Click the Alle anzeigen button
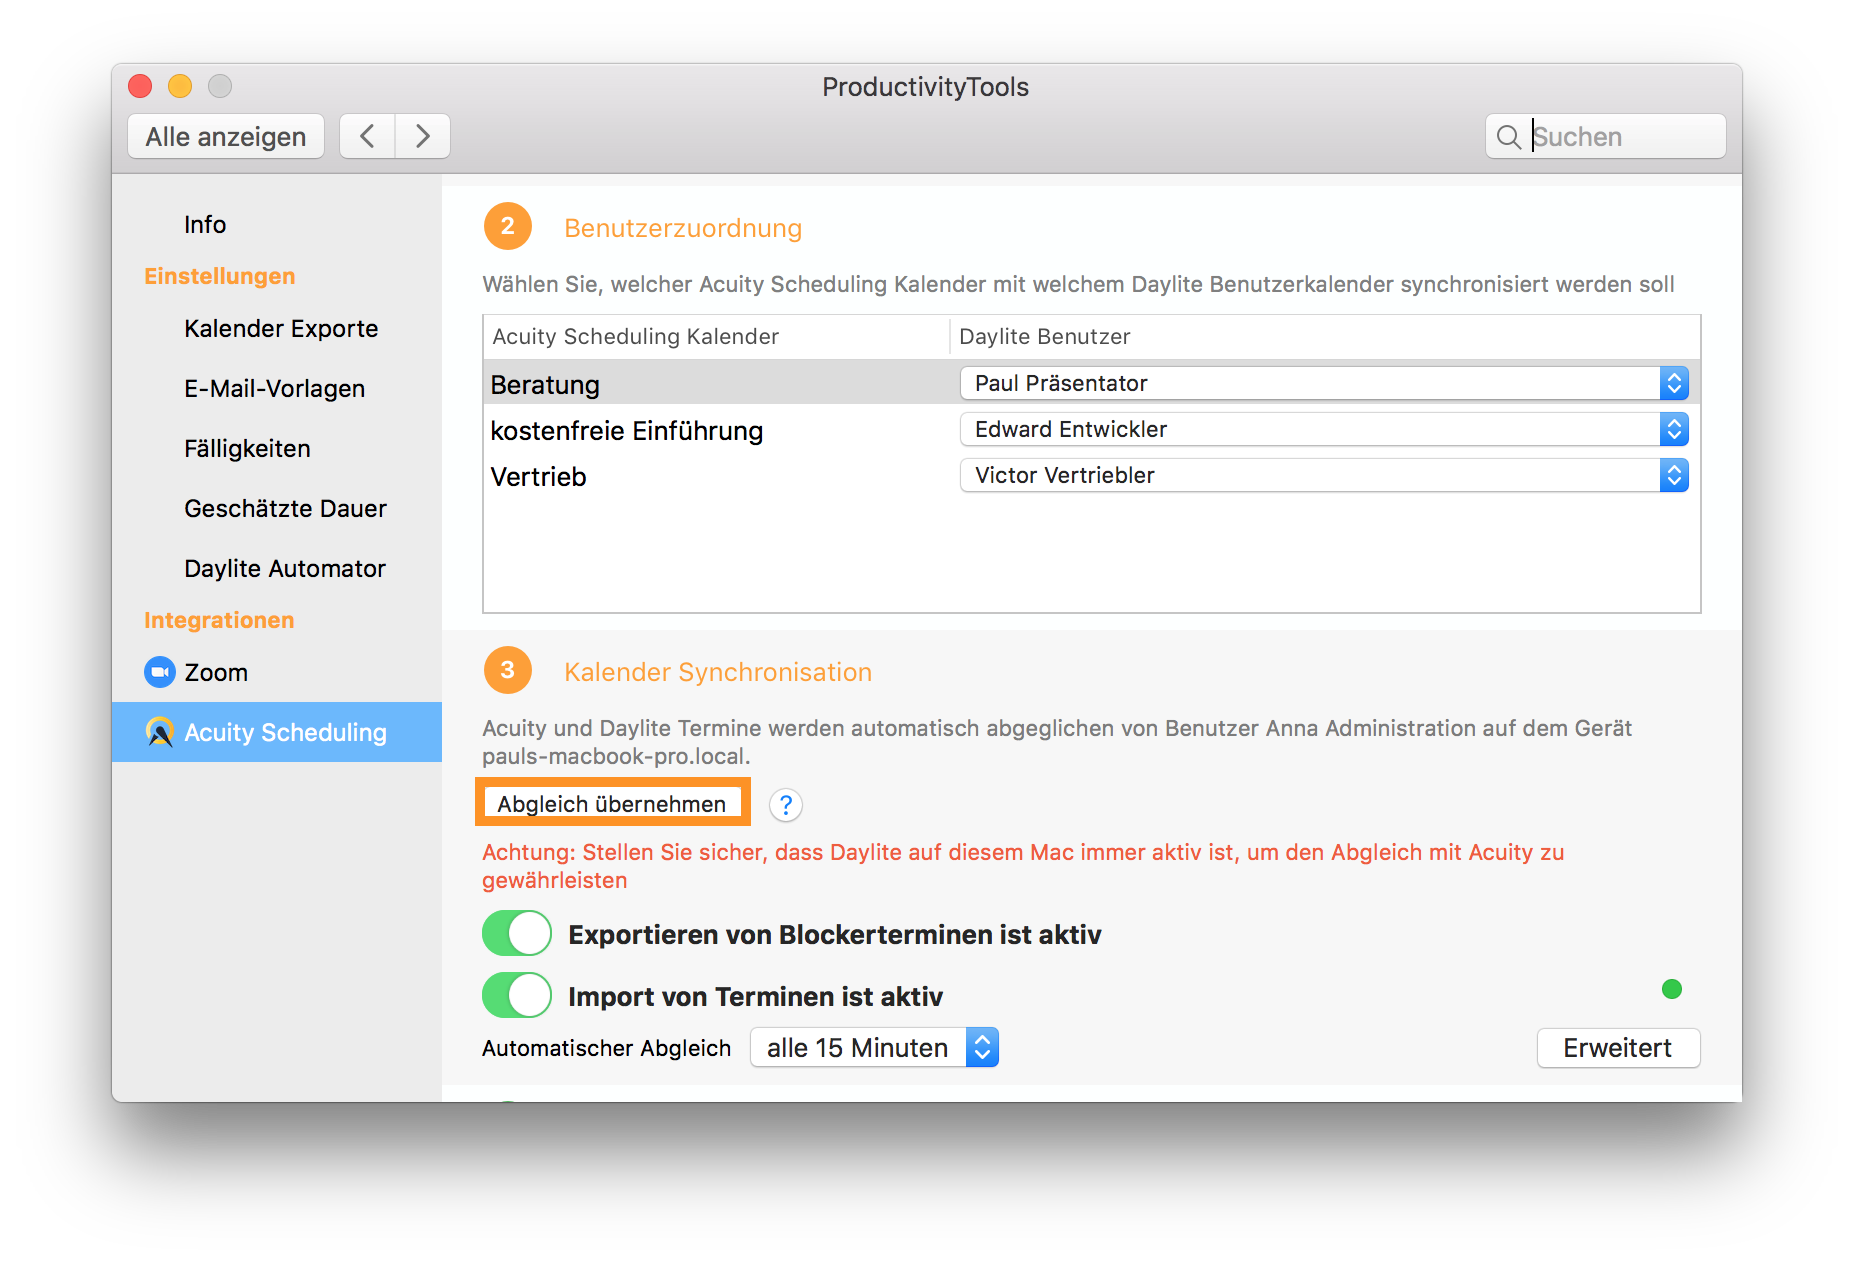1854x1262 pixels. click(x=226, y=136)
